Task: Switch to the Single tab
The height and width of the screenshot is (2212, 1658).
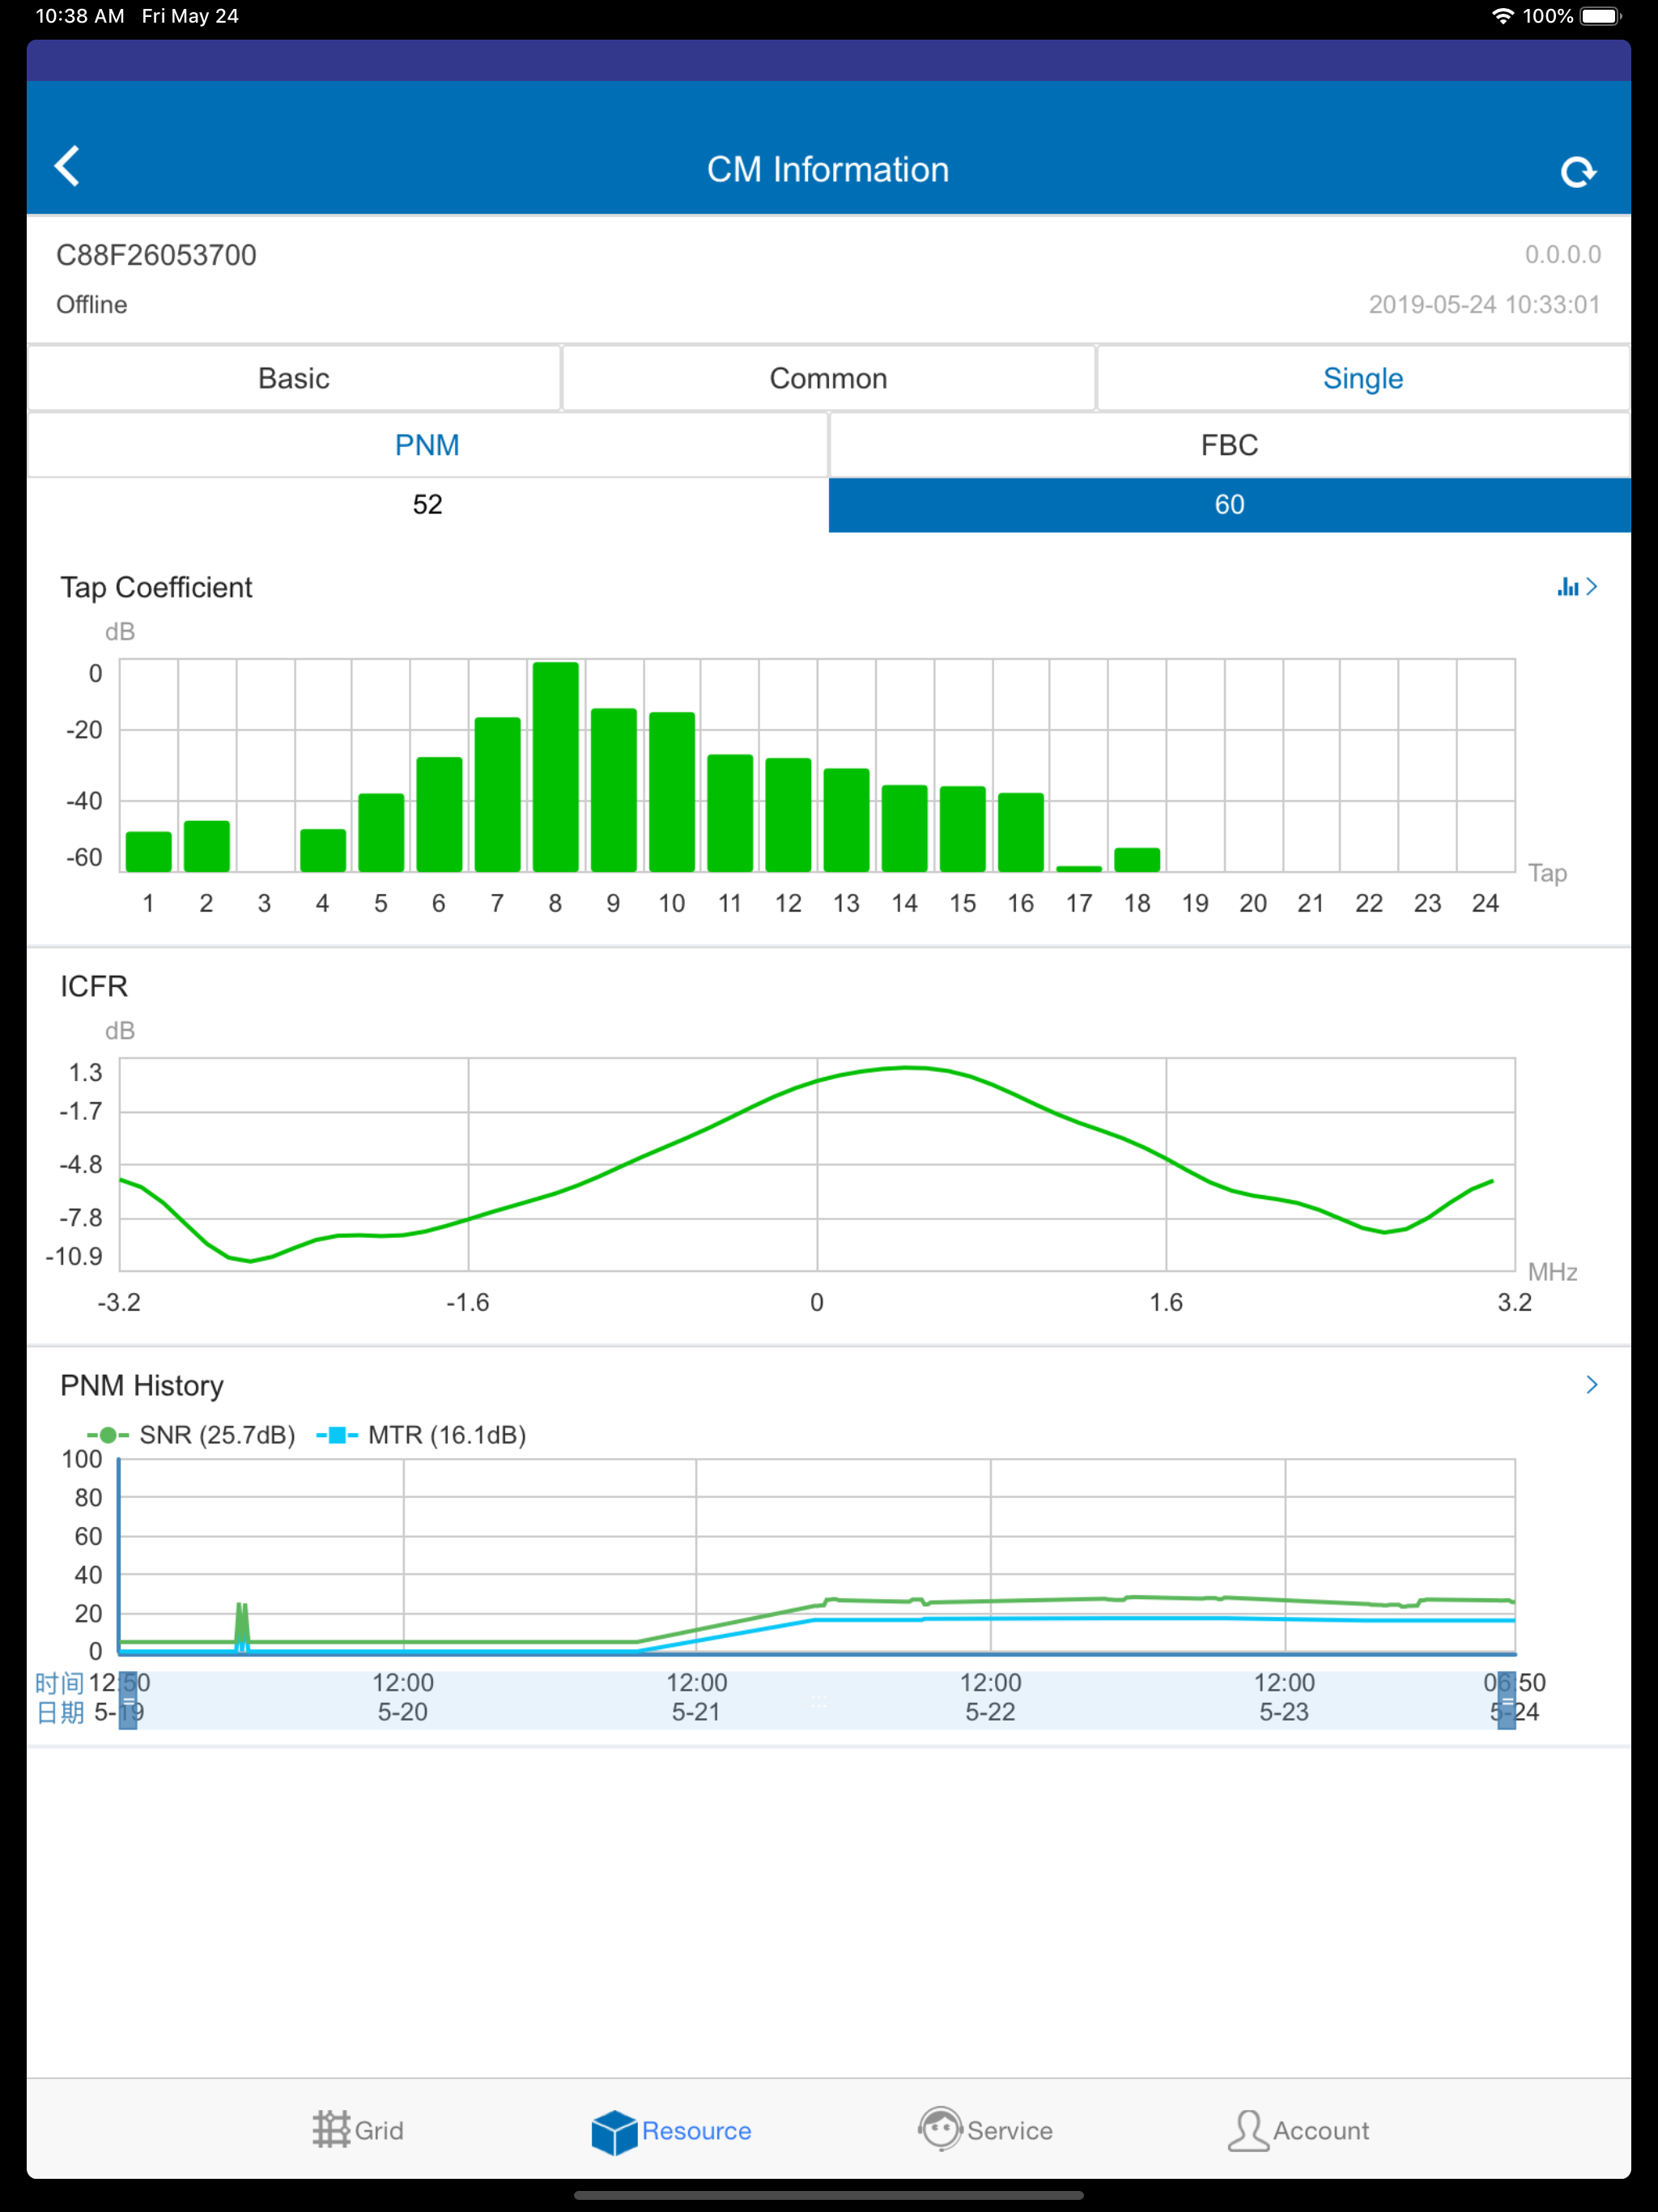Action: [1363, 379]
